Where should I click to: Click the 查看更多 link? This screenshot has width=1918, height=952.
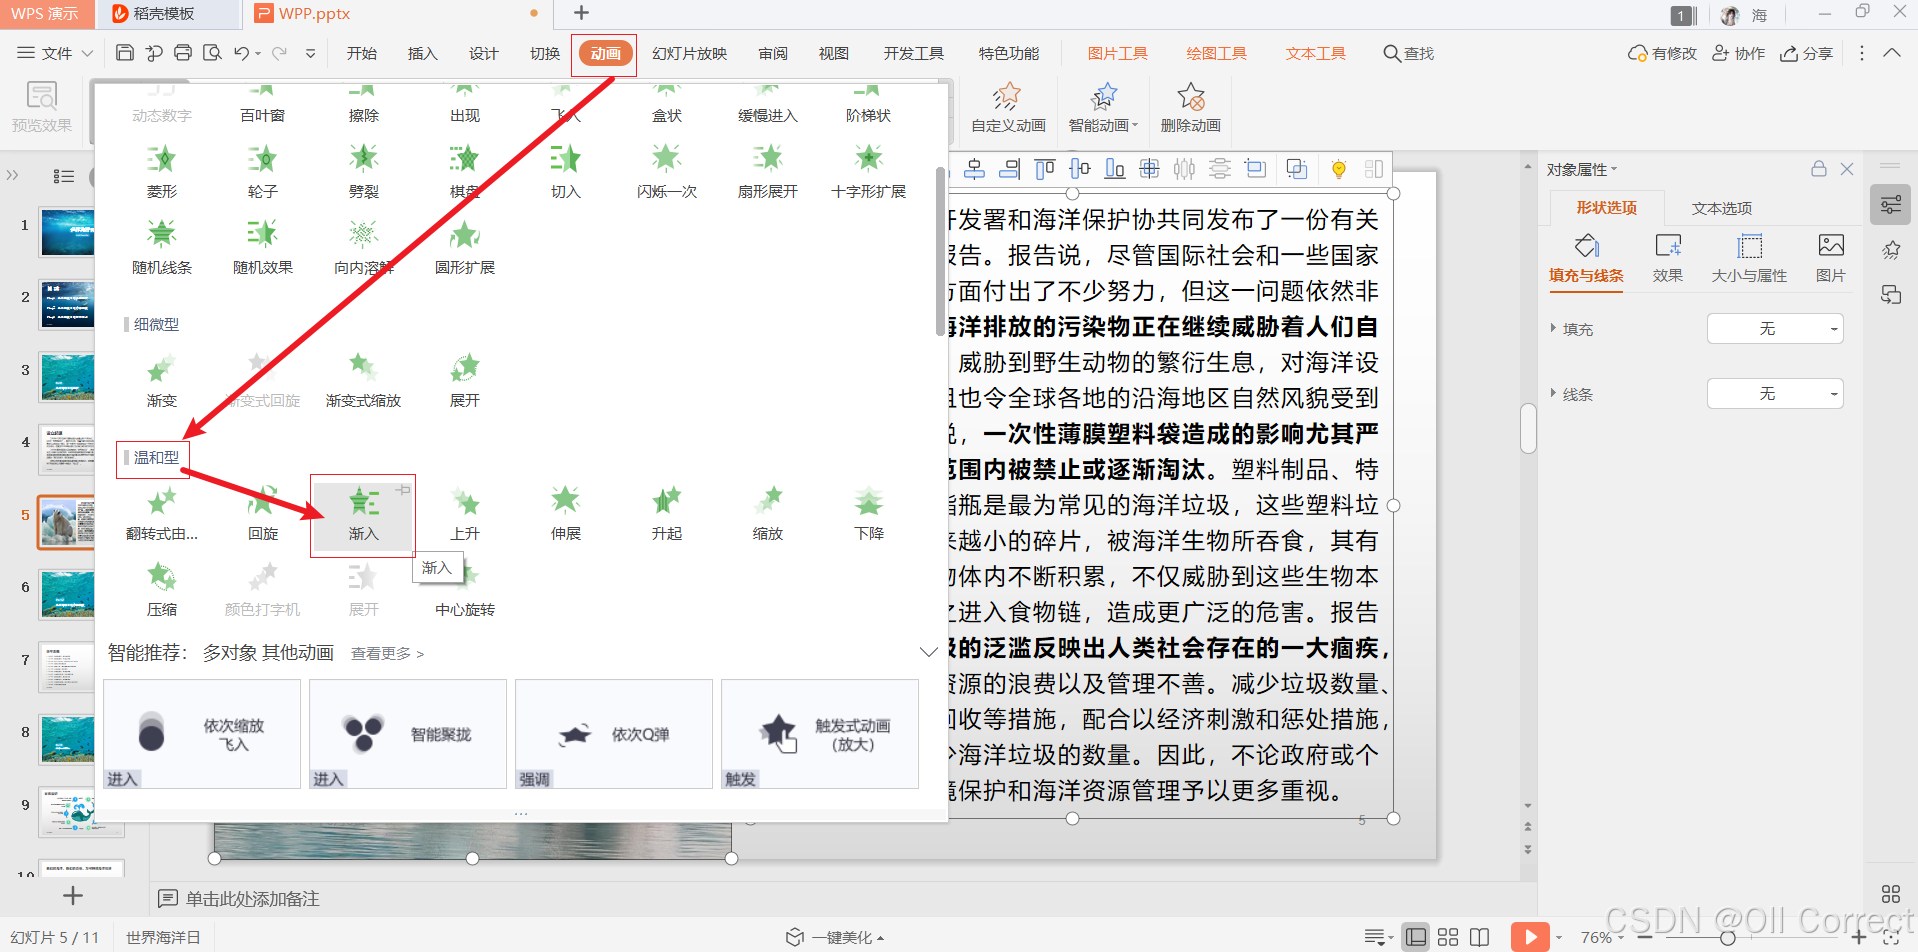(387, 653)
